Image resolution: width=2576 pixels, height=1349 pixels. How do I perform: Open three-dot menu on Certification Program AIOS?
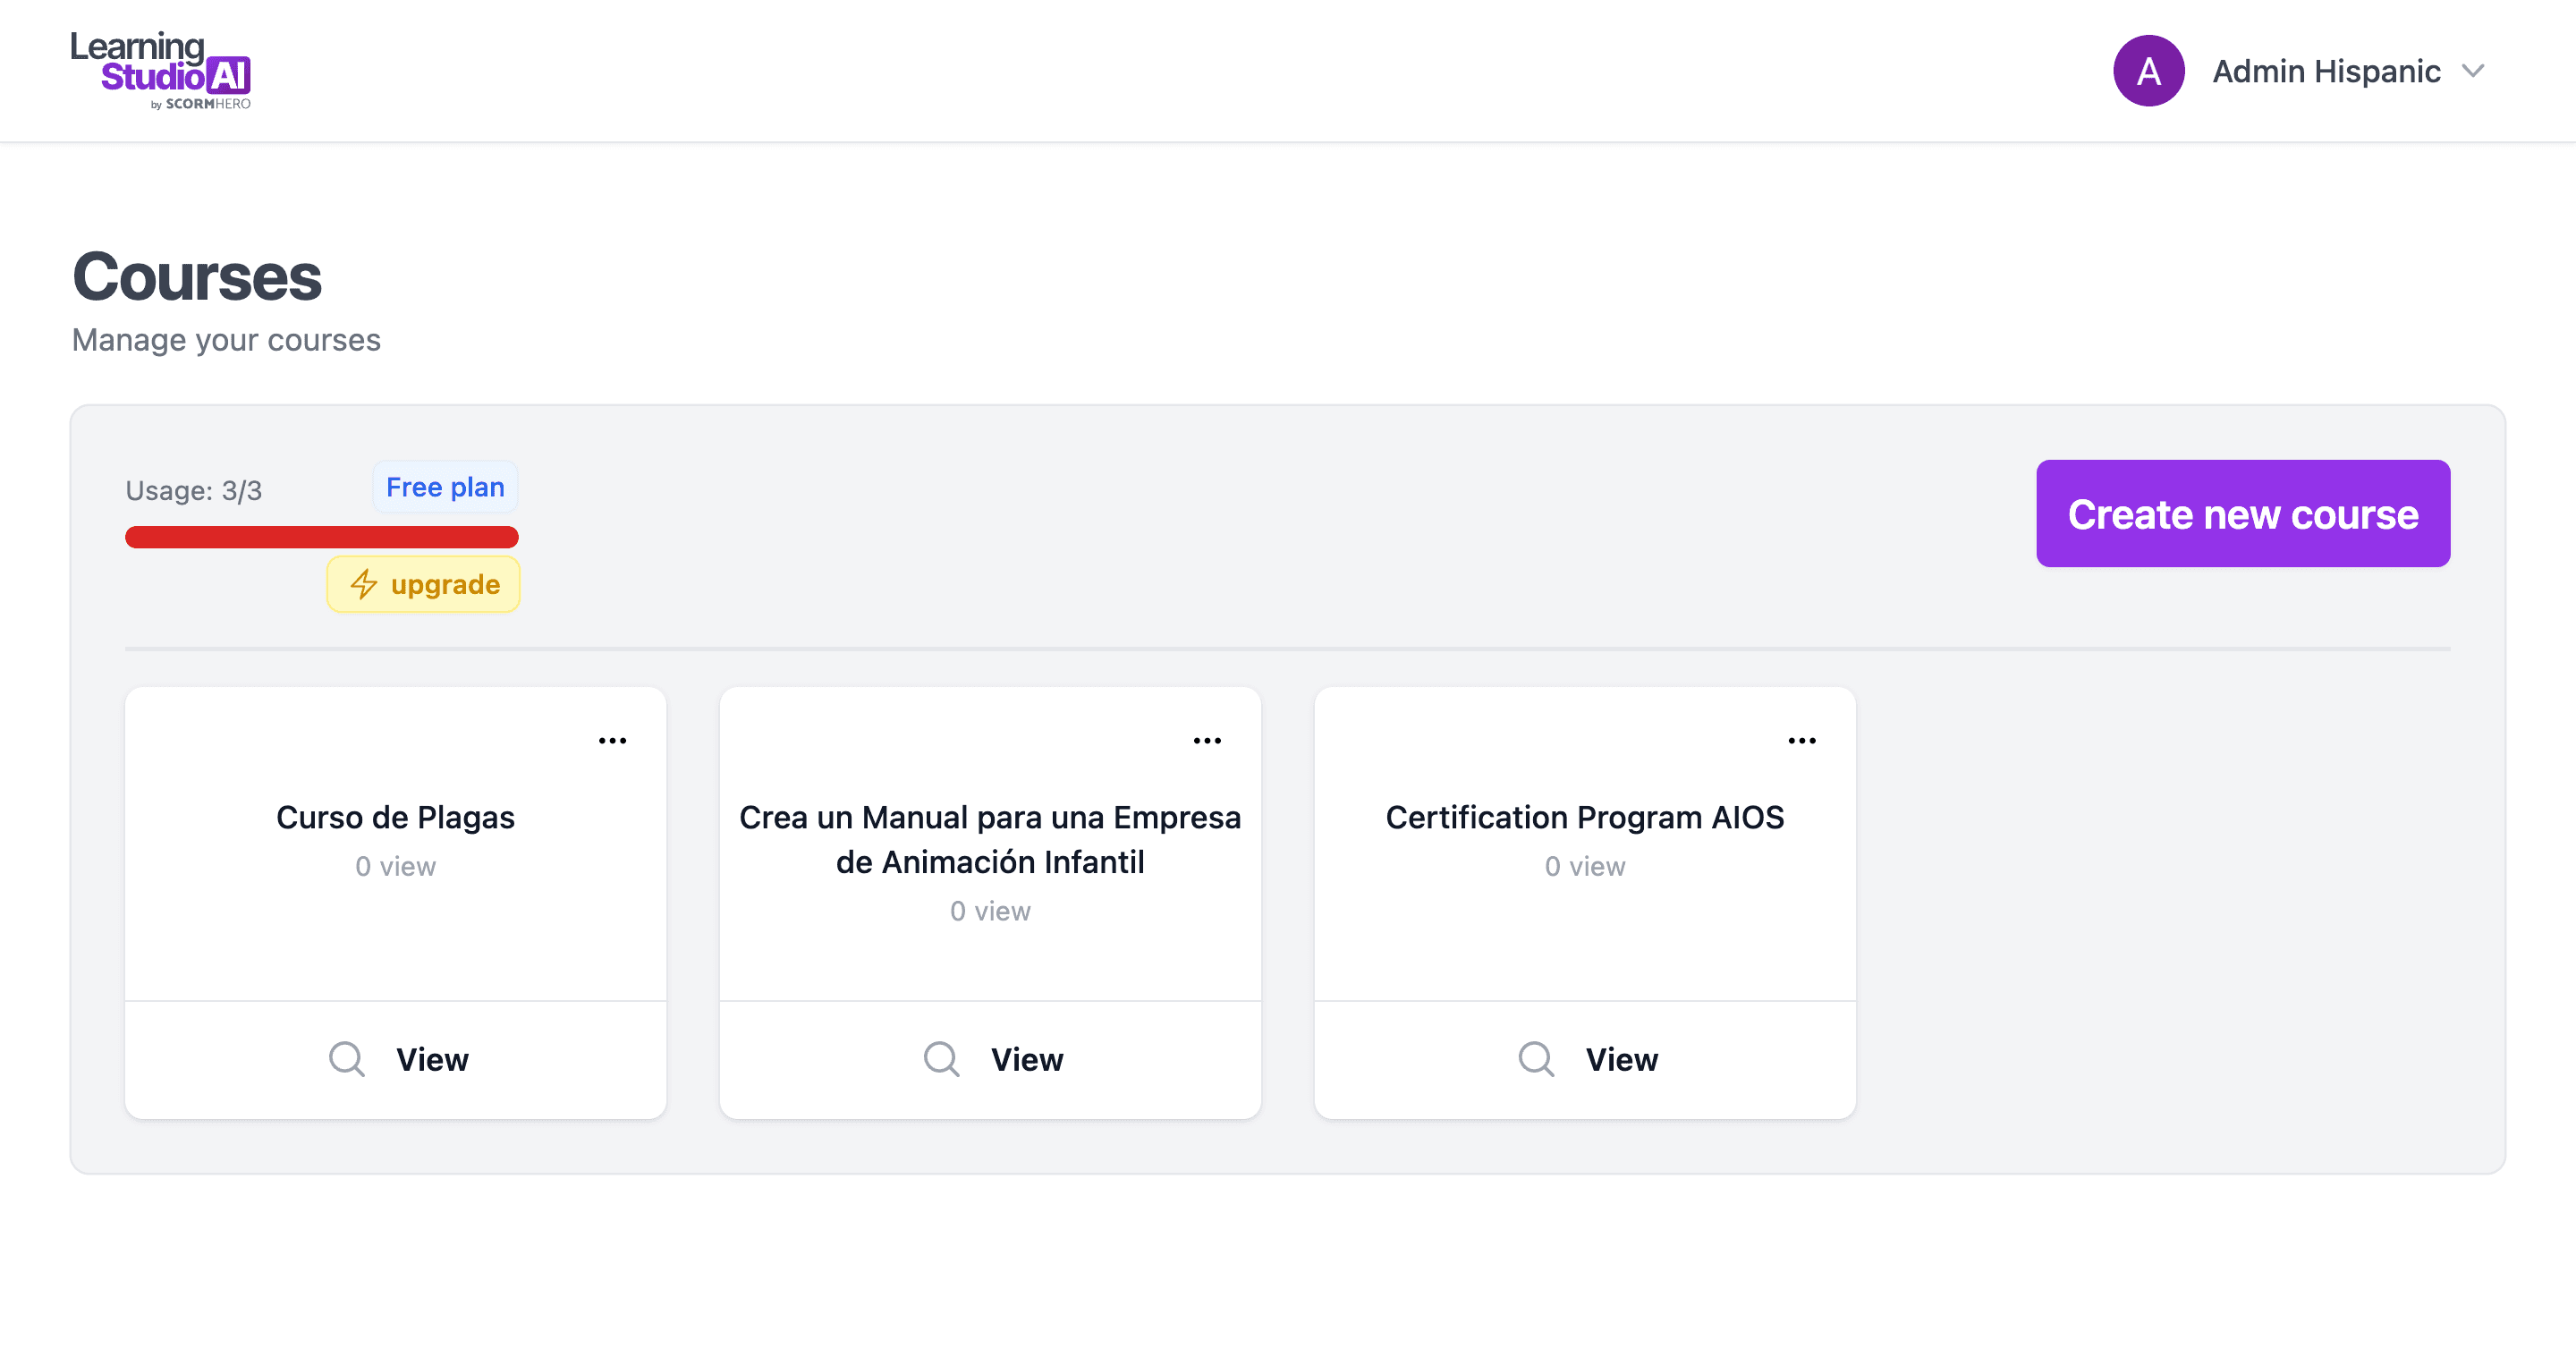click(x=1802, y=741)
